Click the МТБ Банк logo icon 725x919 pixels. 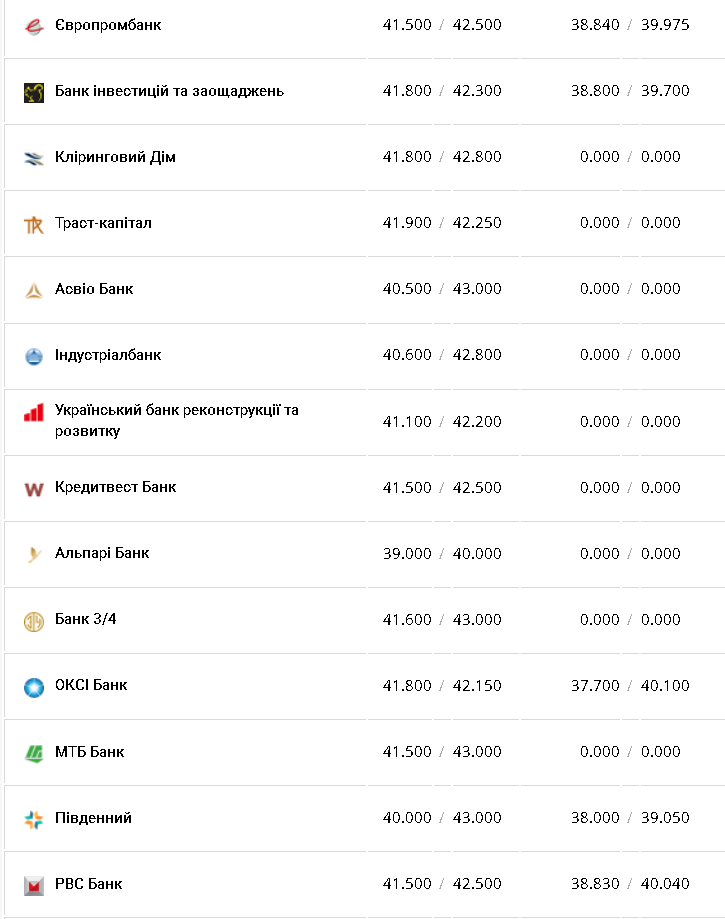pos(34,753)
